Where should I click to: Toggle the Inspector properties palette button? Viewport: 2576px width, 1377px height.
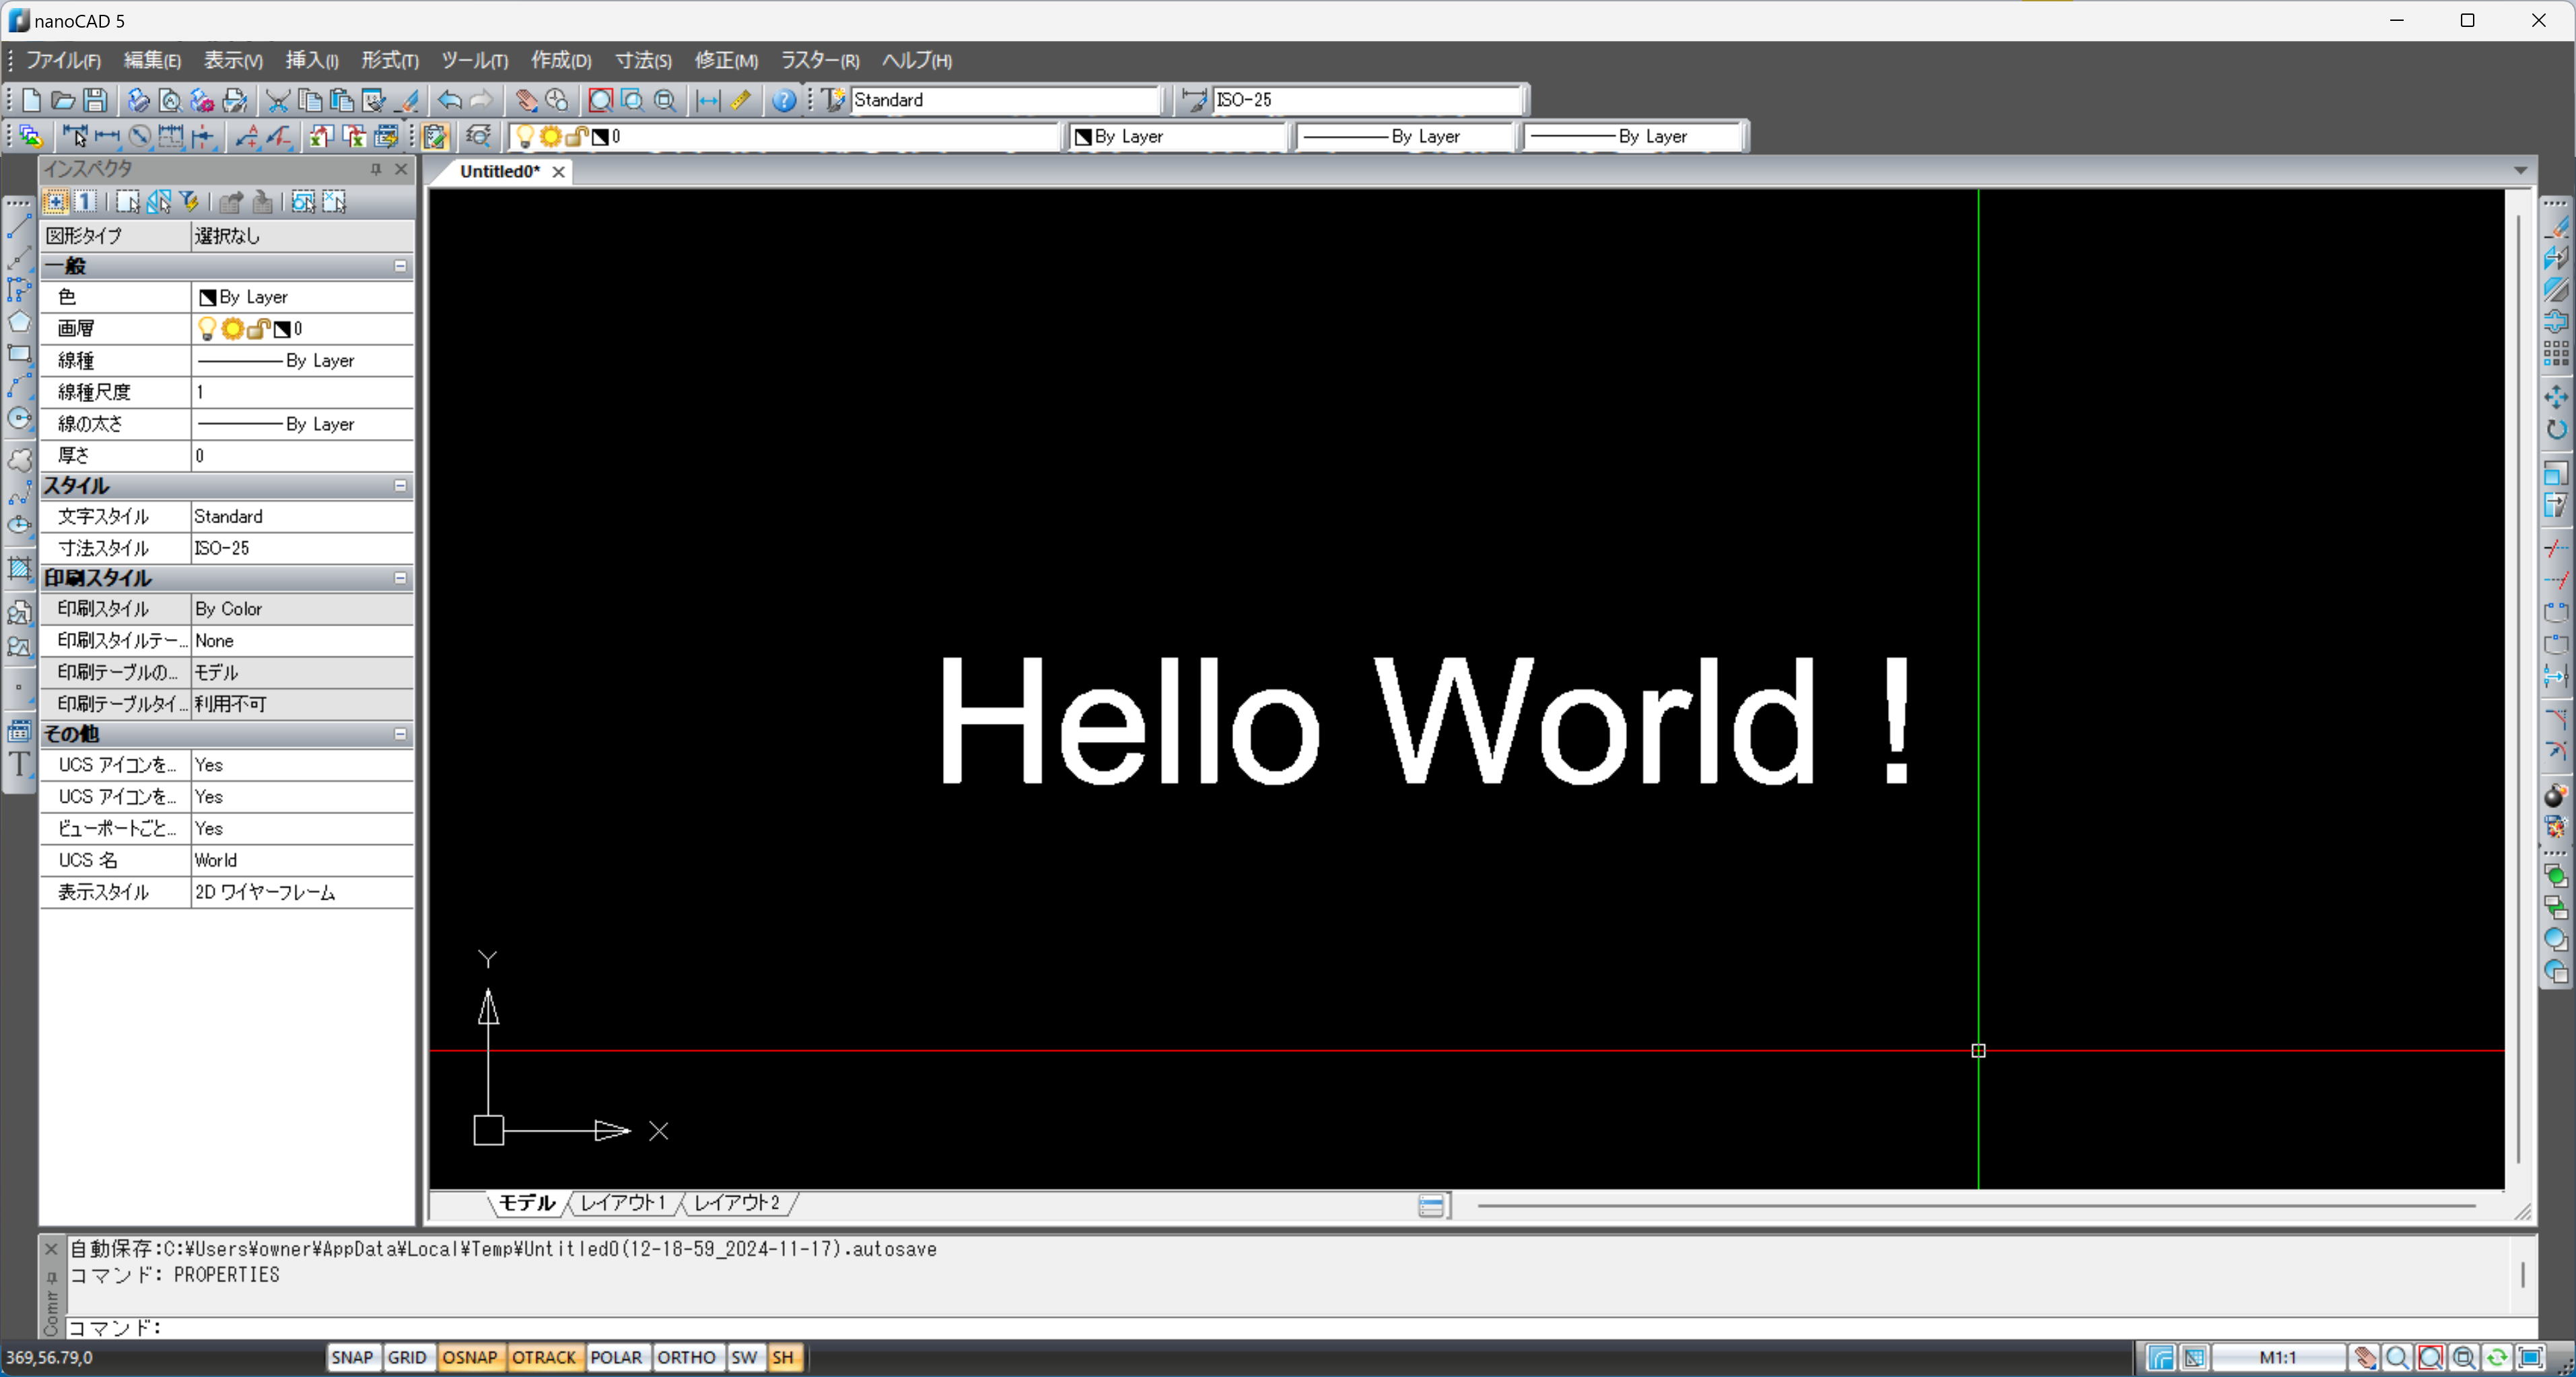435,136
